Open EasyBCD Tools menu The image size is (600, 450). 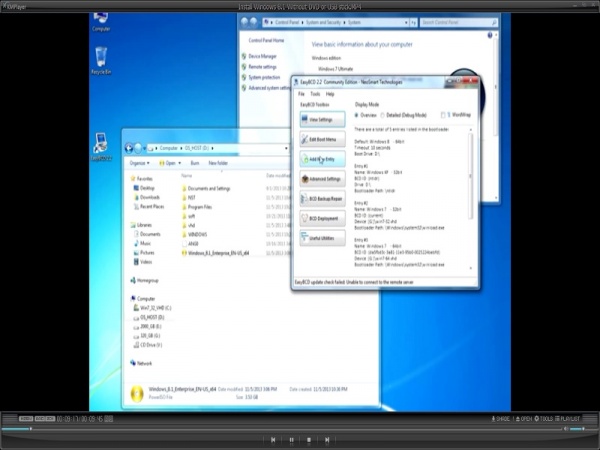[x=315, y=94]
